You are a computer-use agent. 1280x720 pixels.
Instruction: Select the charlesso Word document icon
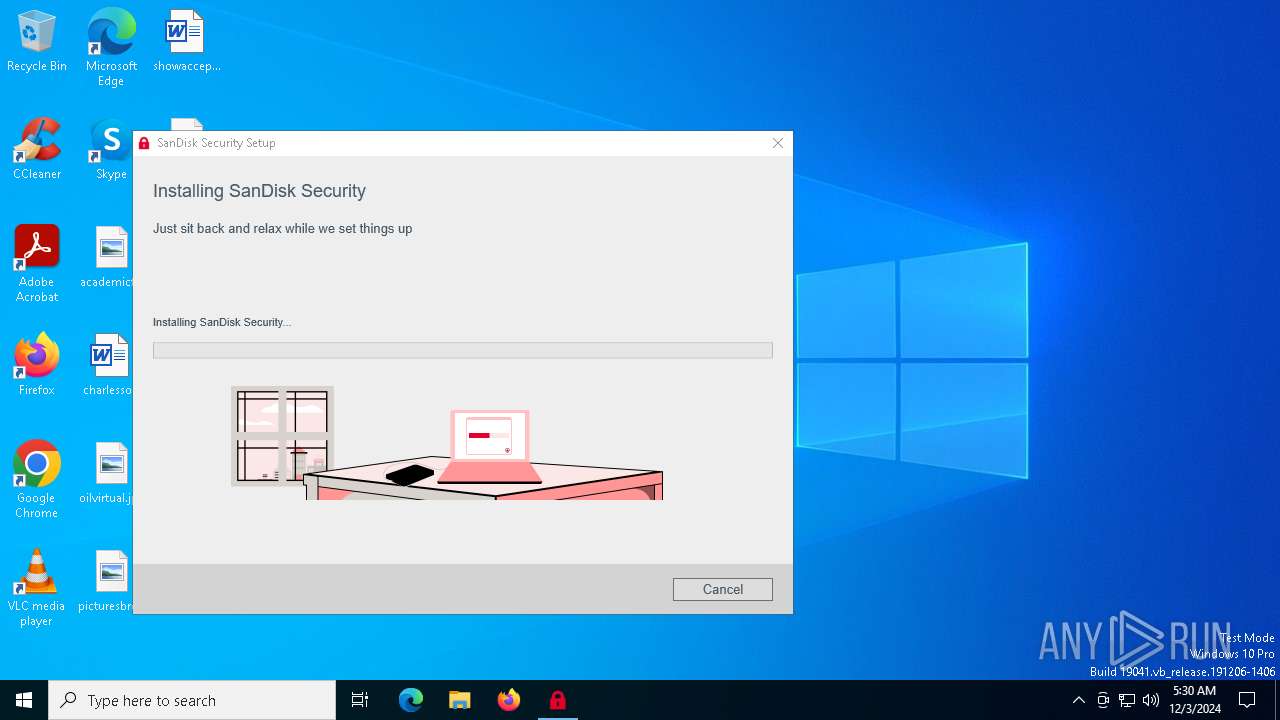(110, 365)
